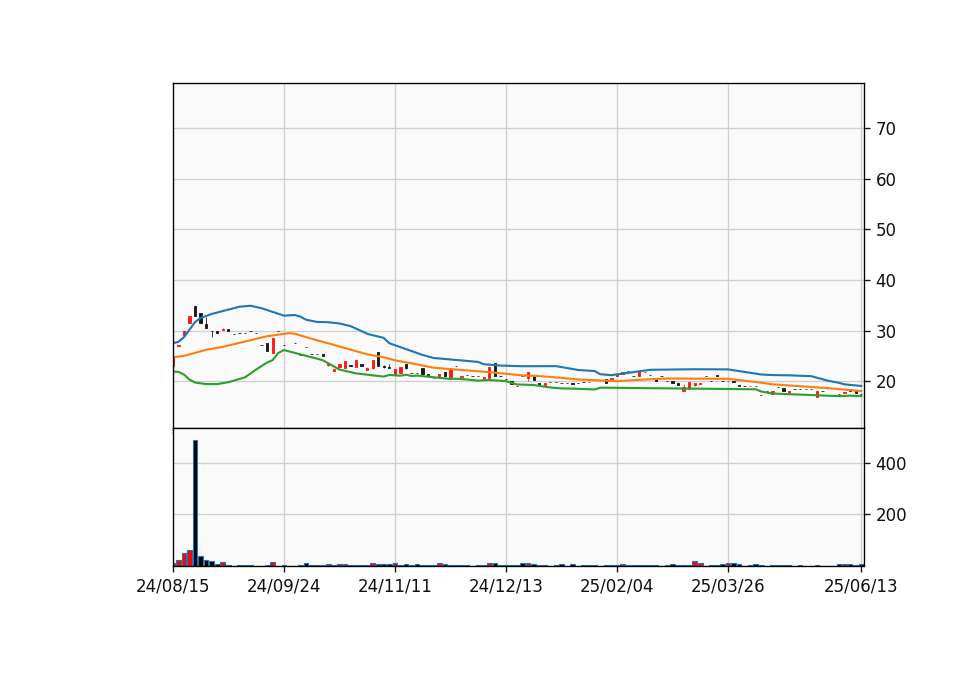Click the peak of the orange moving average
960x690 pixels.
[289, 333]
